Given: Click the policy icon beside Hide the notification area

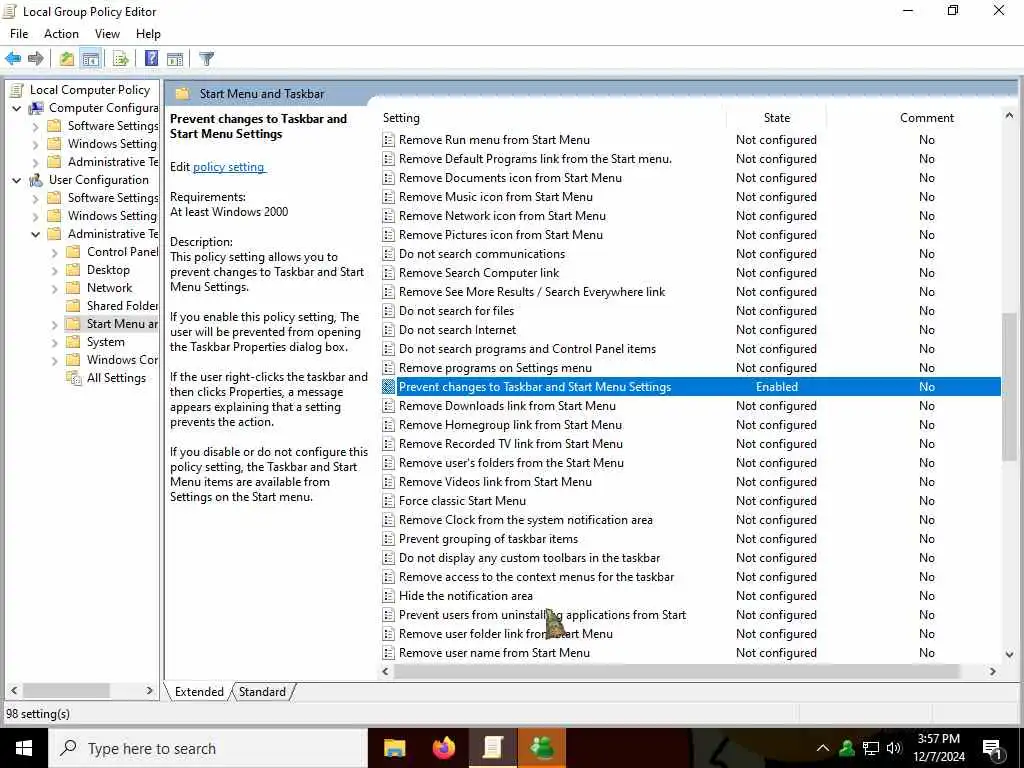Looking at the screenshot, I should click(389, 596).
